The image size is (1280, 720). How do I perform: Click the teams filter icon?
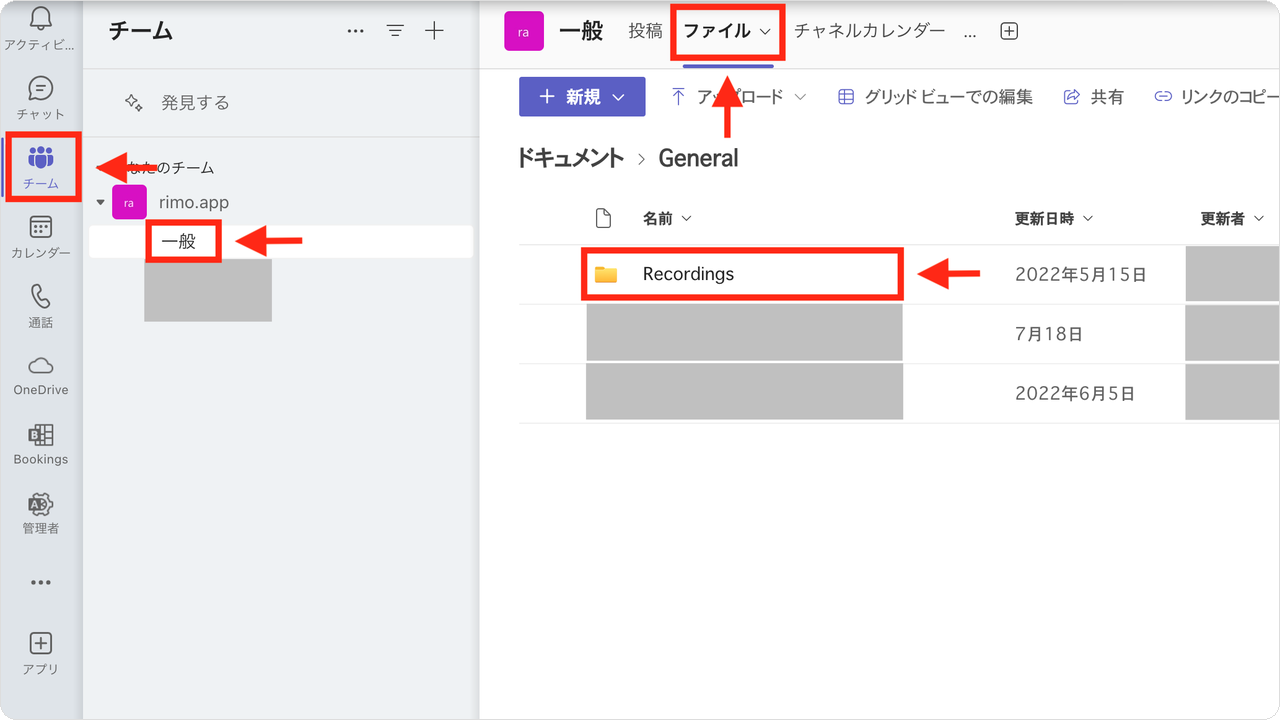pyautogui.click(x=395, y=31)
